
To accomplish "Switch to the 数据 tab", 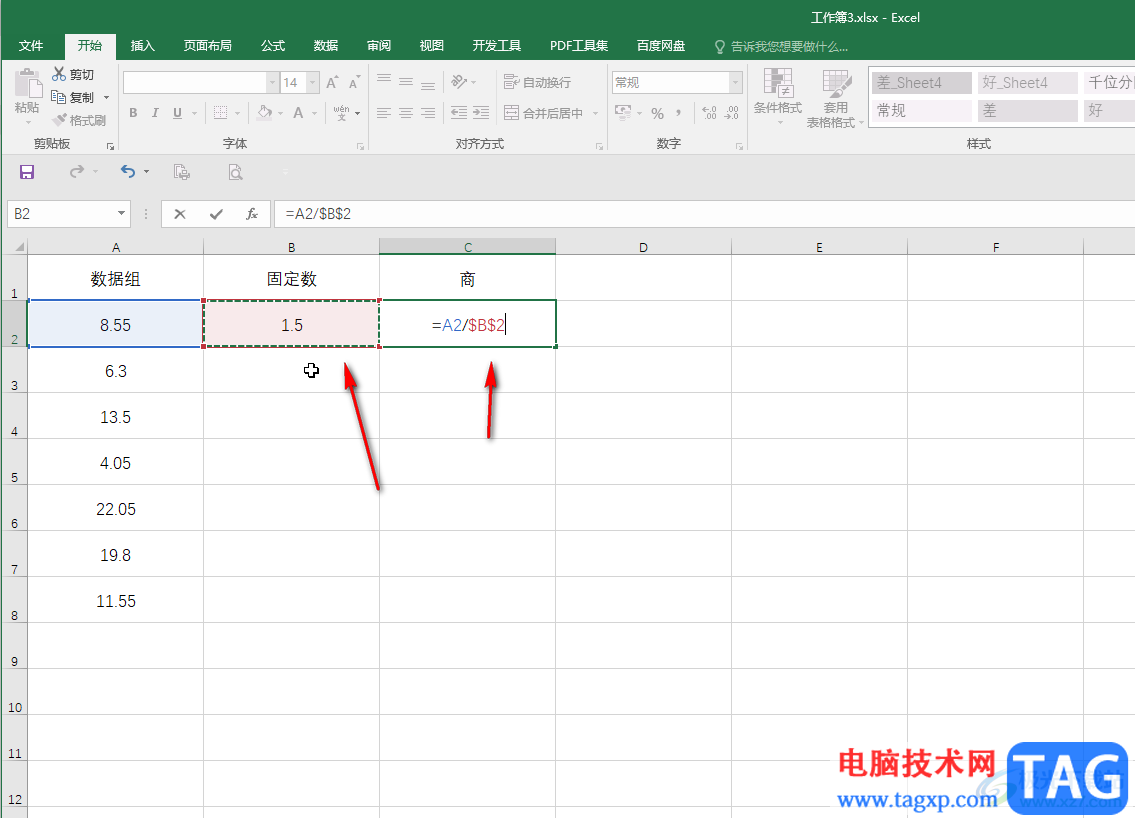I will click(x=326, y=46).
